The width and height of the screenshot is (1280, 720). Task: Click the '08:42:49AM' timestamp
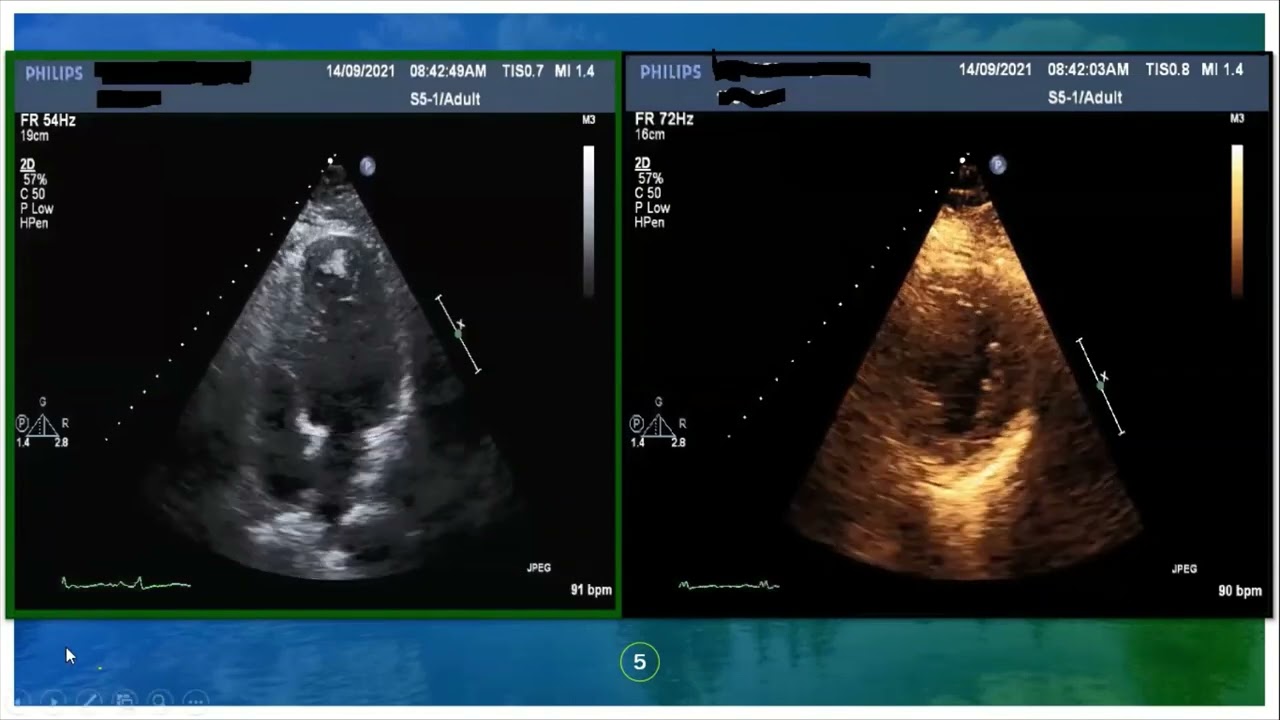coord(448,71)
